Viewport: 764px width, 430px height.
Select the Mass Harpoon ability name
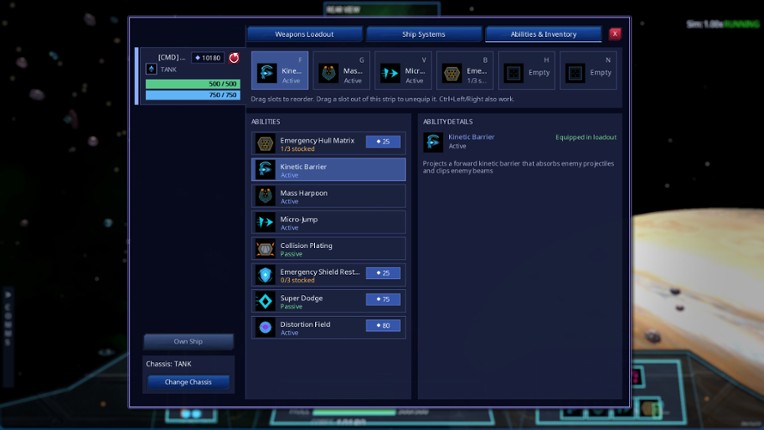(304, 193)
